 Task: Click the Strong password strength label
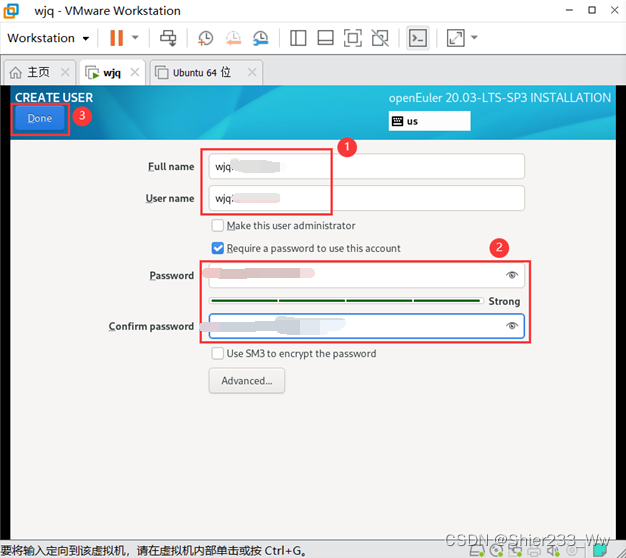(x=504, y=301)
